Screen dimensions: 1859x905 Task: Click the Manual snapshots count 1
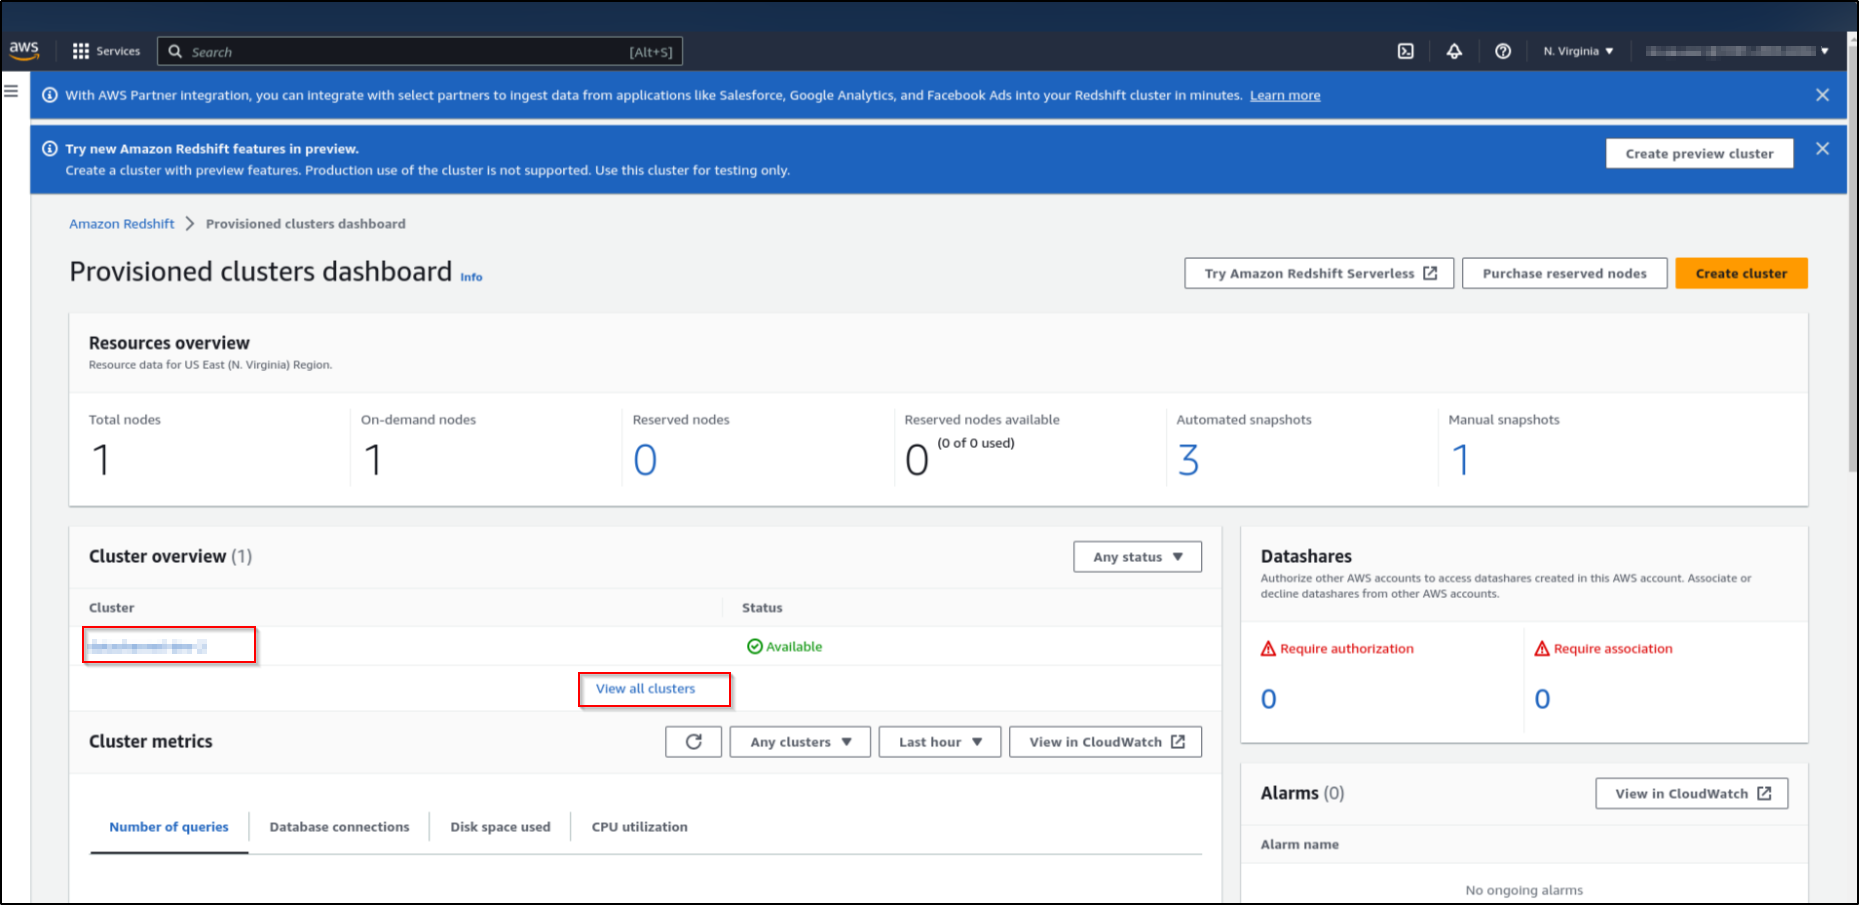1460,461
